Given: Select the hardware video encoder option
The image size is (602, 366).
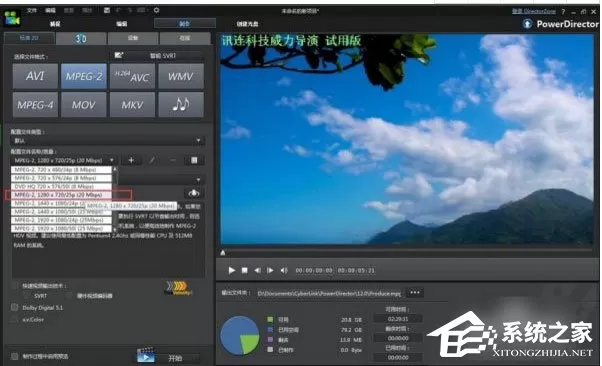Looking at the screenshot, I should point(69,296).
